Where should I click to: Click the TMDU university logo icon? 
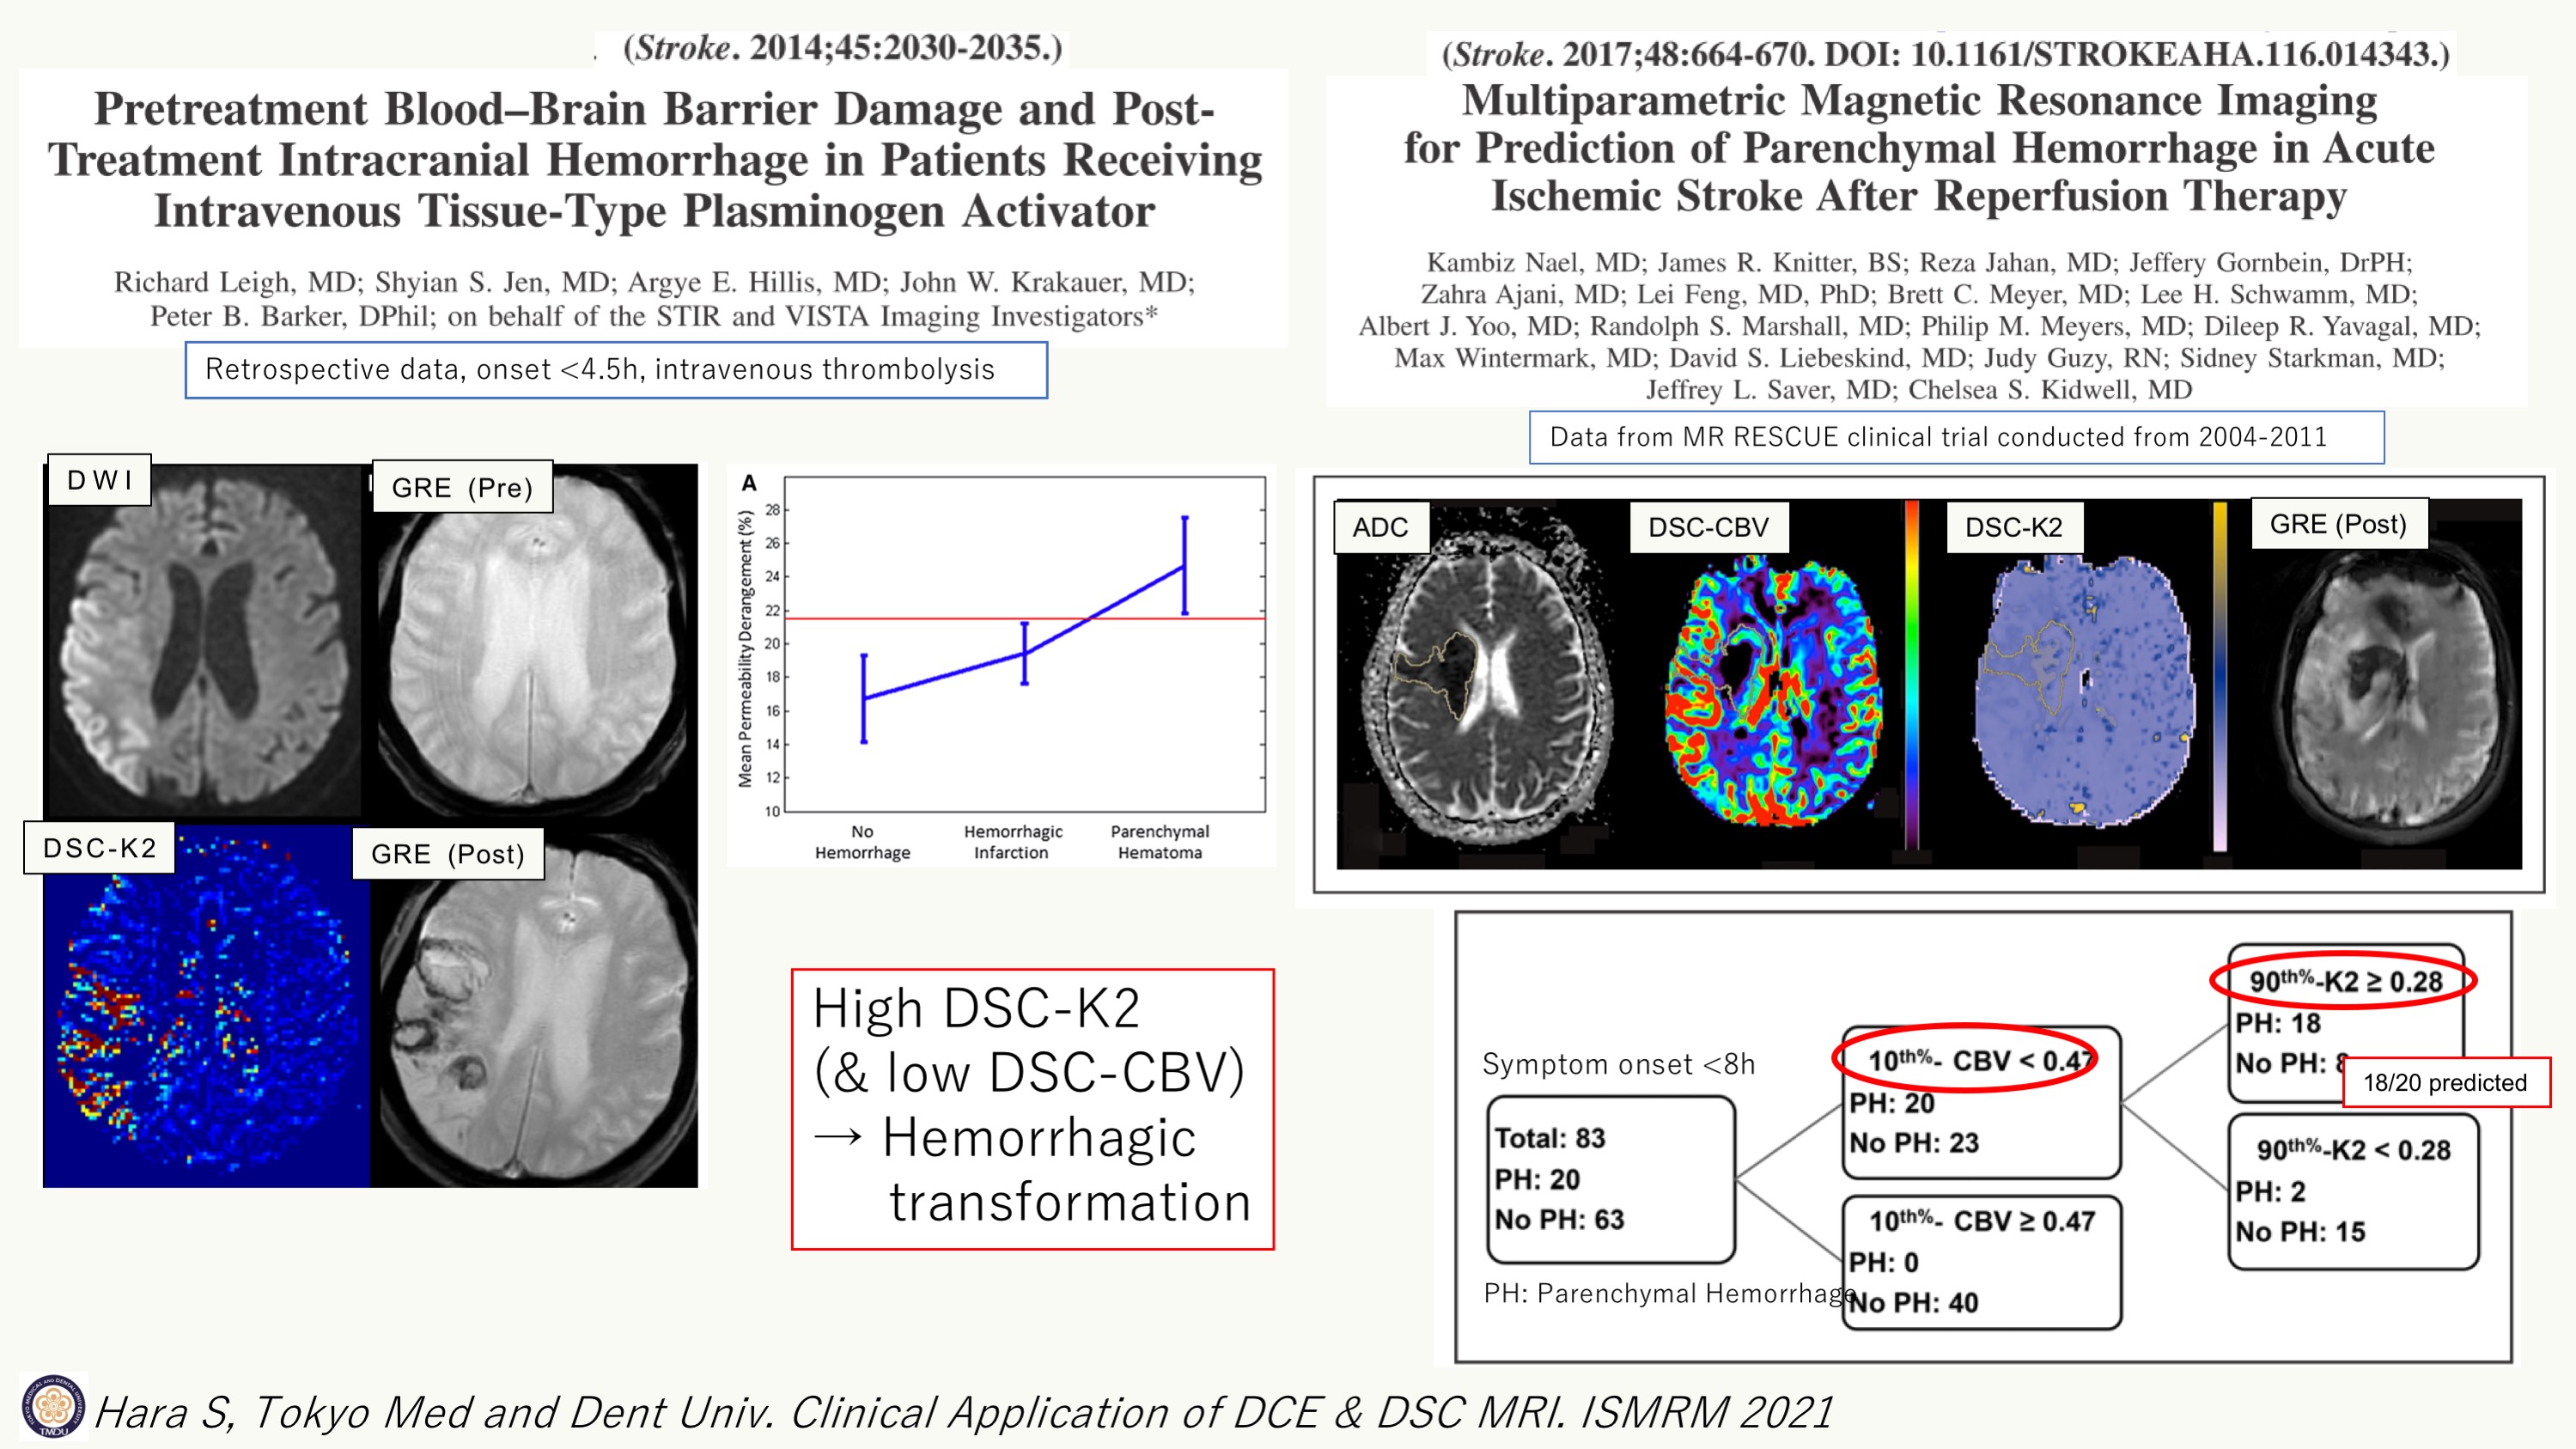pyautogui.click(x=53, y=1408)
